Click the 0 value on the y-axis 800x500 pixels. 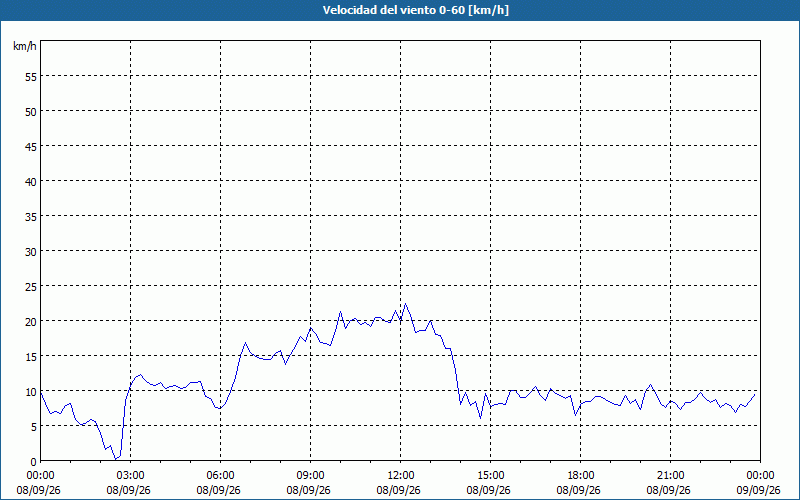pos(34,462)
